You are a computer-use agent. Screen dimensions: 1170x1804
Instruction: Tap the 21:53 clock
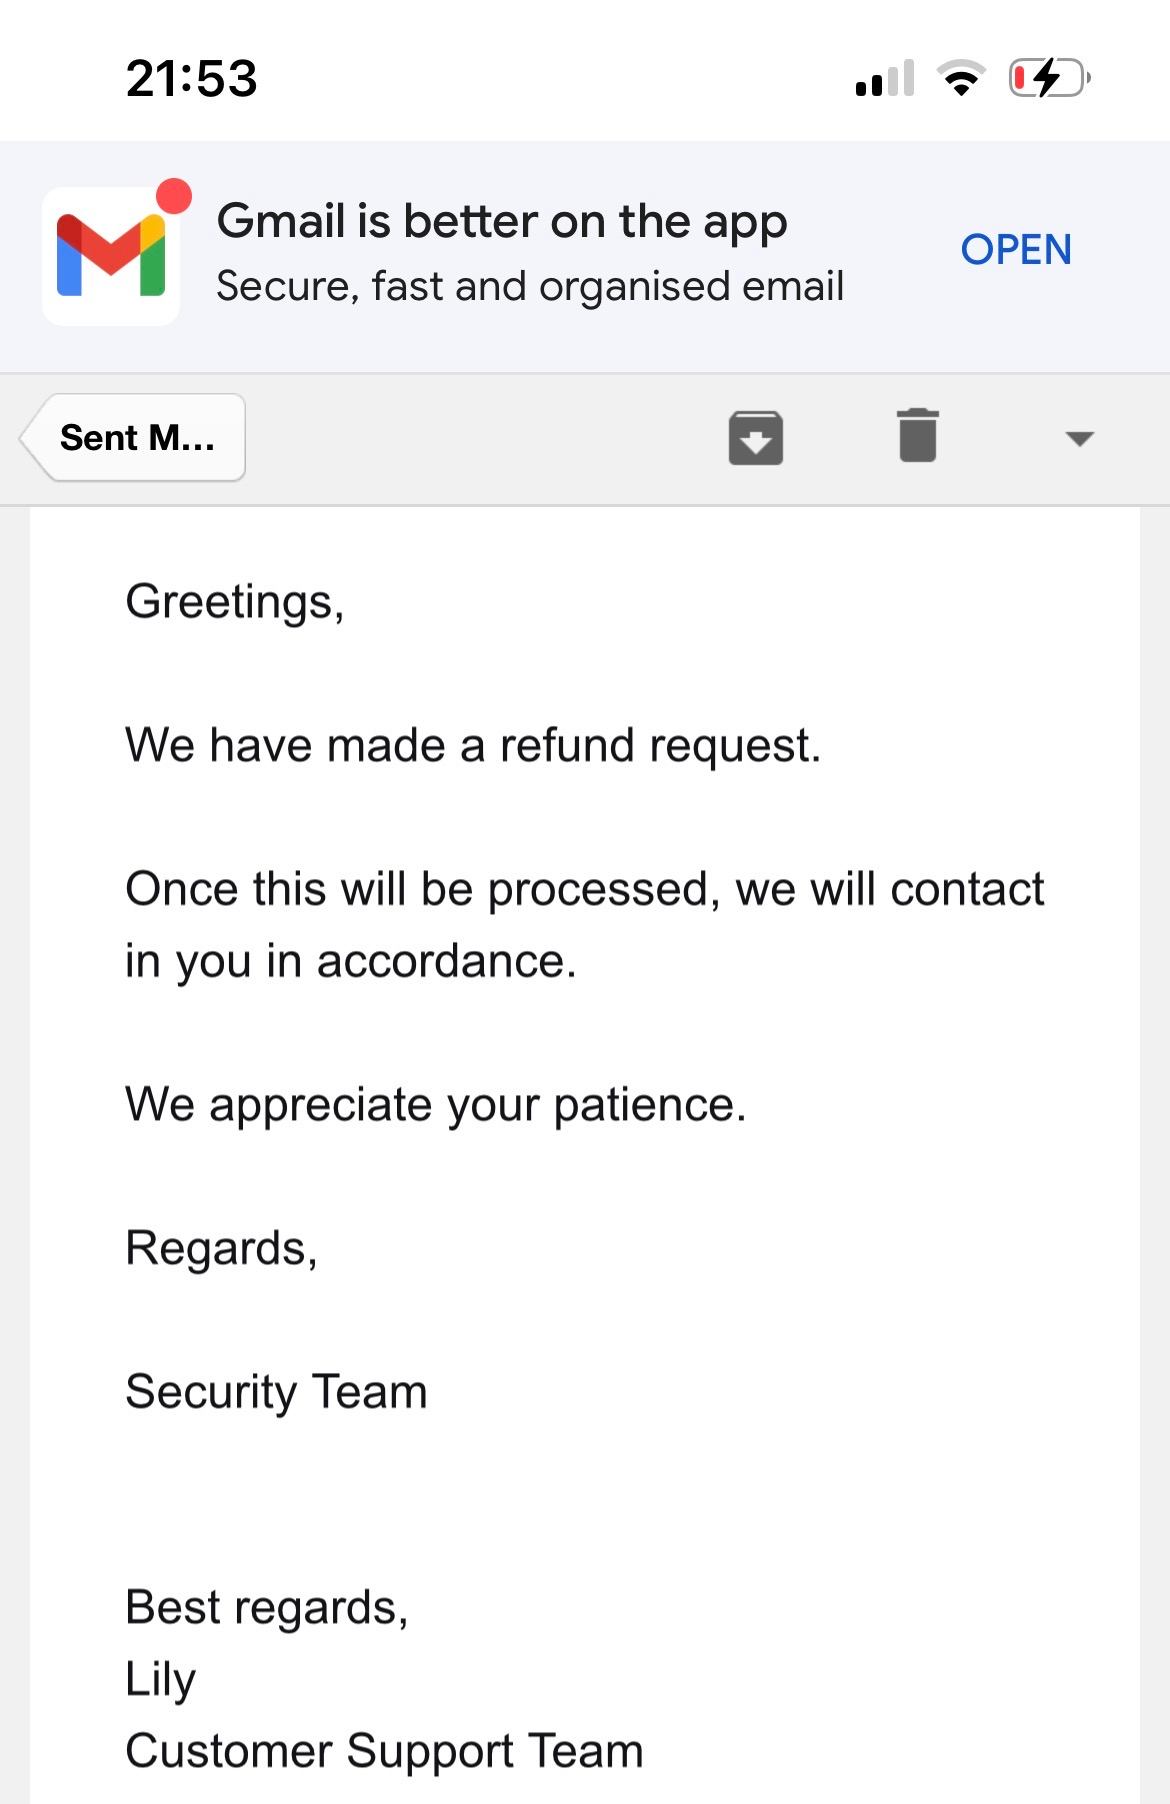[192, 78]
